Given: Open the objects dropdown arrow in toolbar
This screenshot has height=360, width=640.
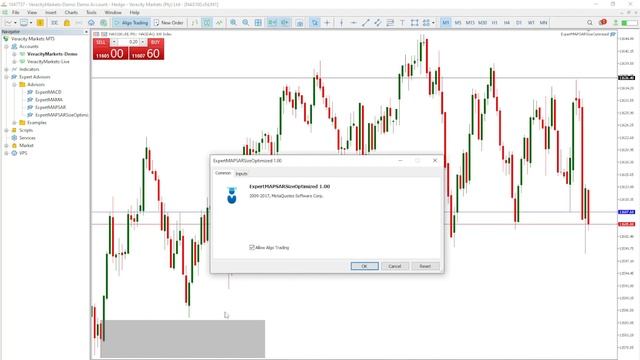Looking at the screenshot, I should point(433,23).
